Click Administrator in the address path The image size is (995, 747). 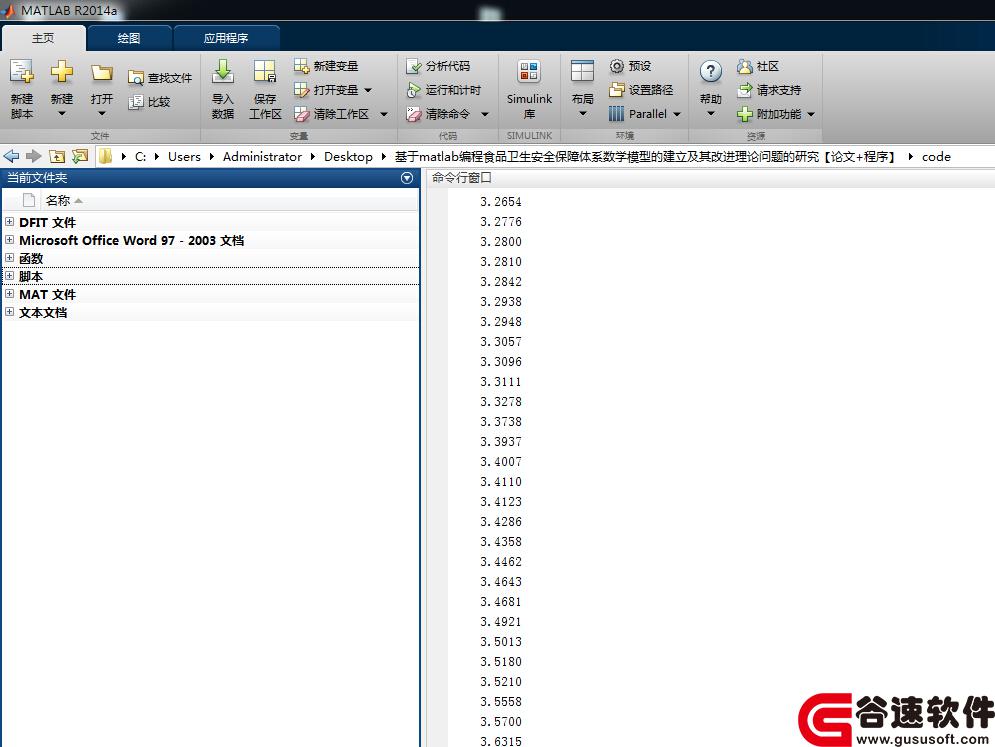[x=262, y=157]
